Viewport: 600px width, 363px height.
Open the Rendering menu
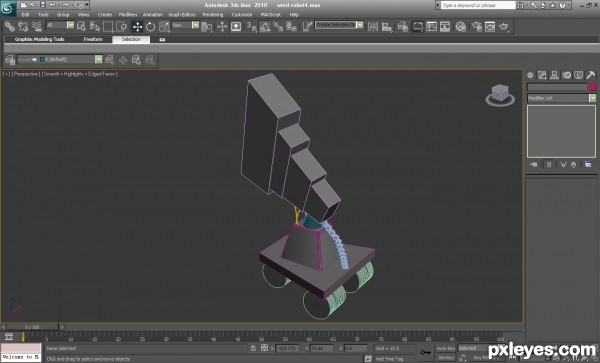[213, 15]
